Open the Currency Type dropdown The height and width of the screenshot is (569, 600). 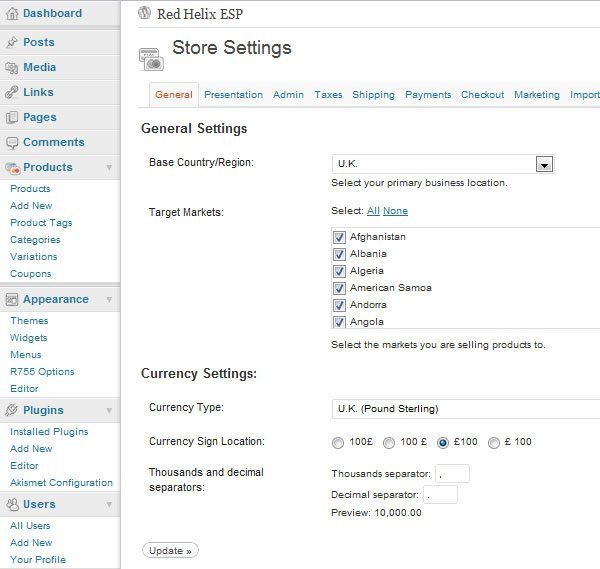coord(466,409)
